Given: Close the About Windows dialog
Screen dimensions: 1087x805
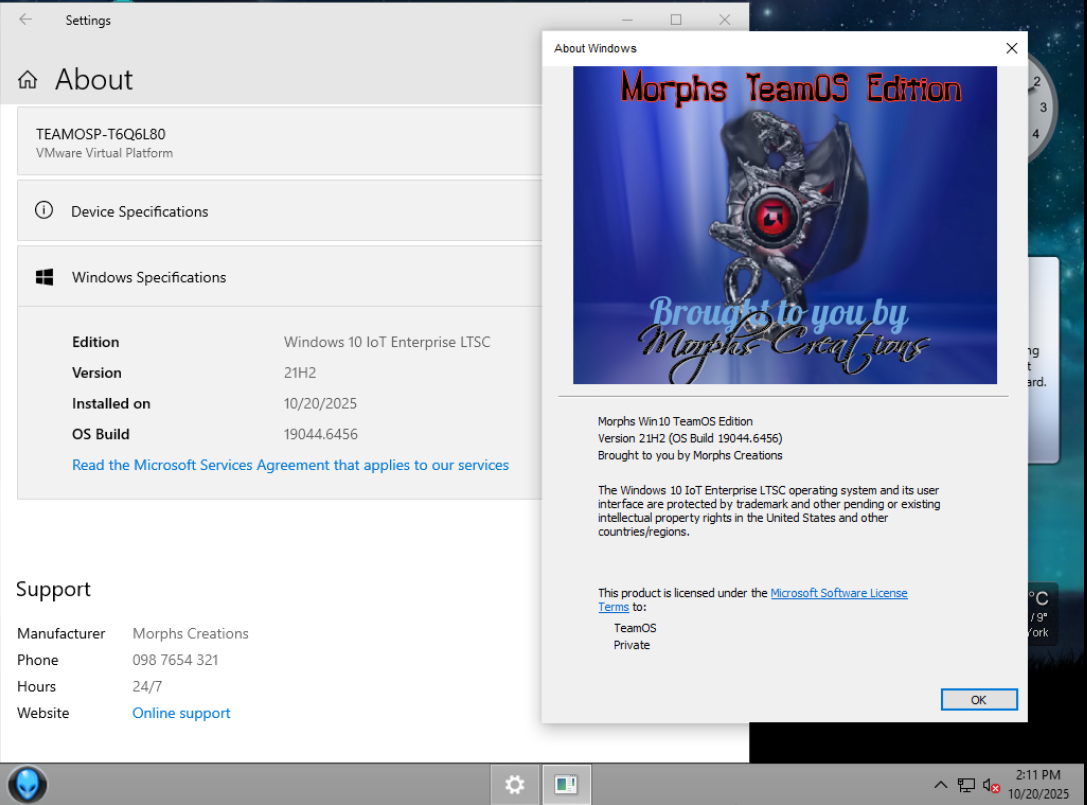Looking at the screenshot, I should pyautogui.click(x=1011, y=48).
